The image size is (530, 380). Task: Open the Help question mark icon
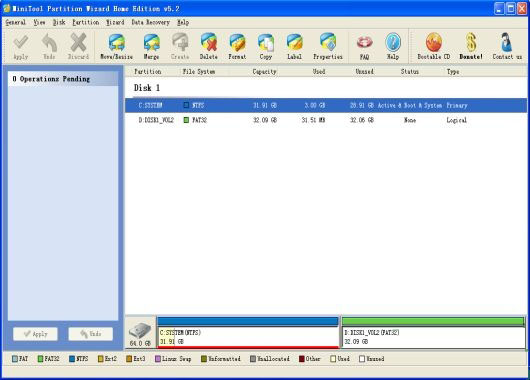point(393,47)
